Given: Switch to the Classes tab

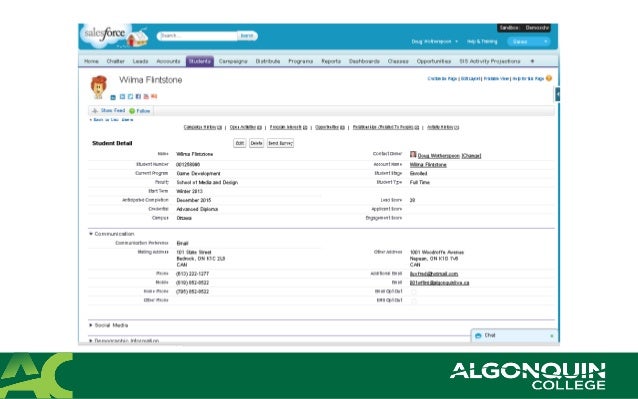Looking at the screenshot, I should pos(398,61).
